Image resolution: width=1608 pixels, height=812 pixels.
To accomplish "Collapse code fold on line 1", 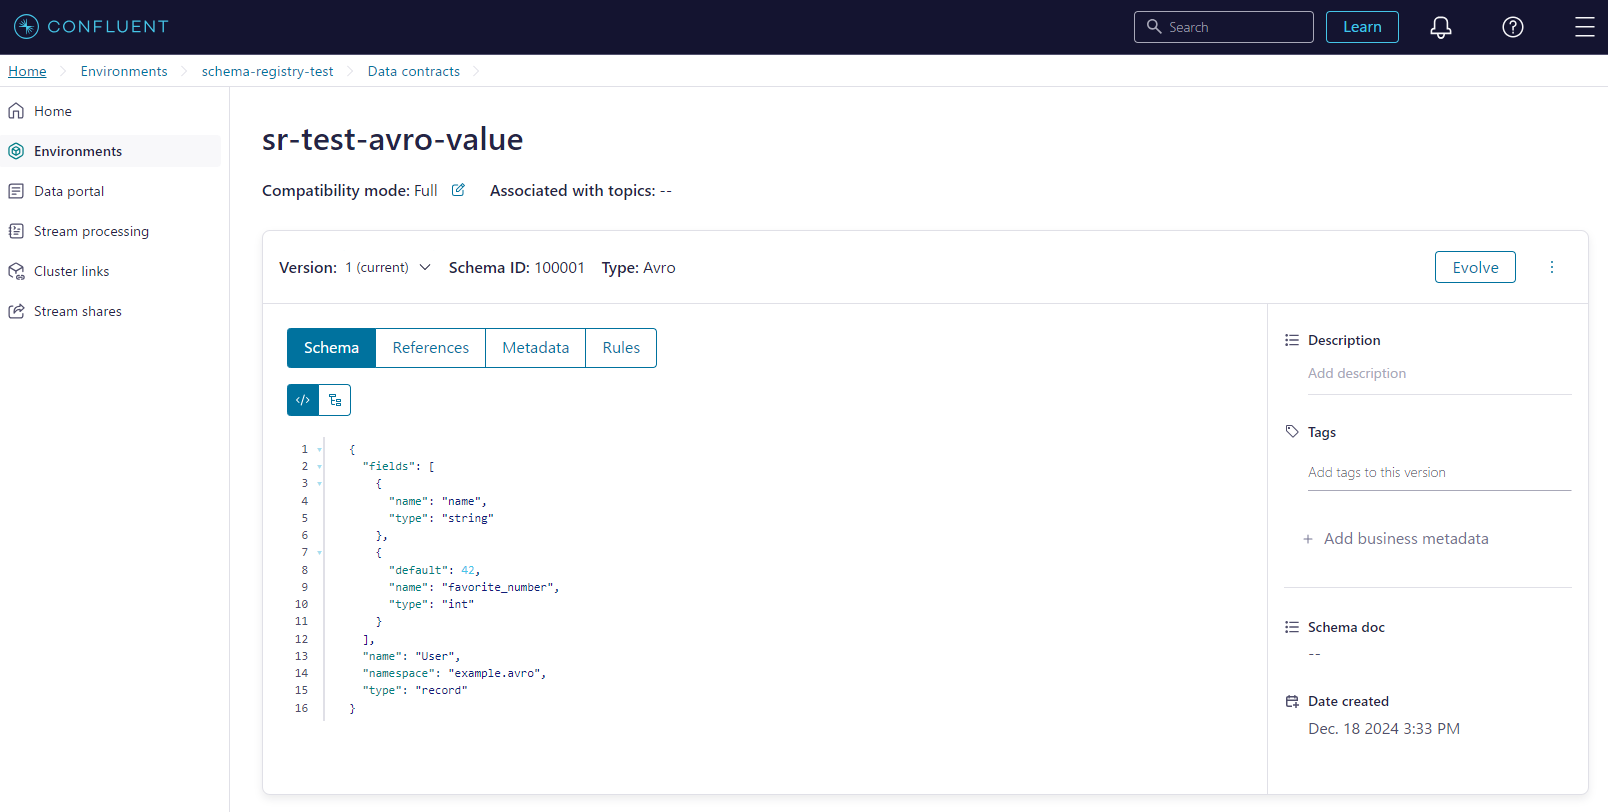I will coord(320,450).
